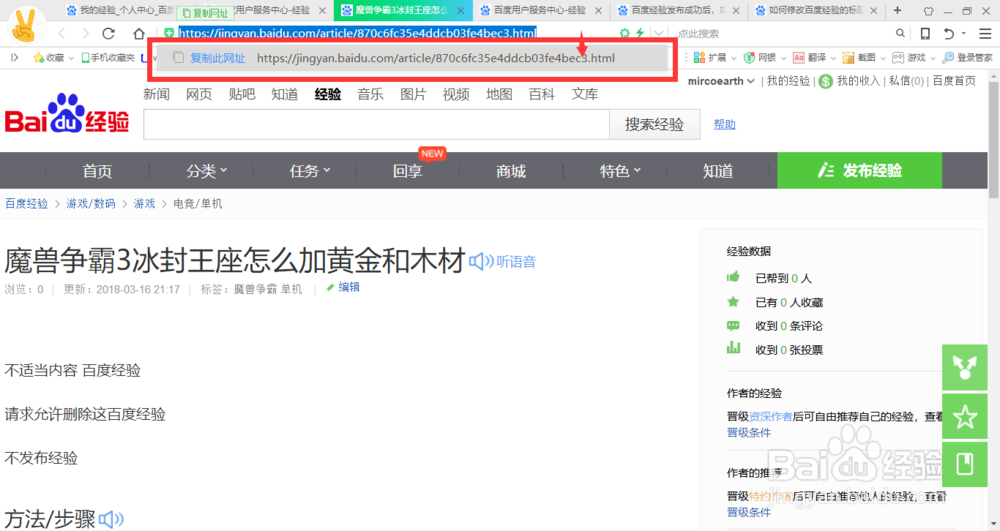Click the 搜索经验 search button
This screenshot has height=531, width=1000.
pyautogui.click(x=654, y=124)
